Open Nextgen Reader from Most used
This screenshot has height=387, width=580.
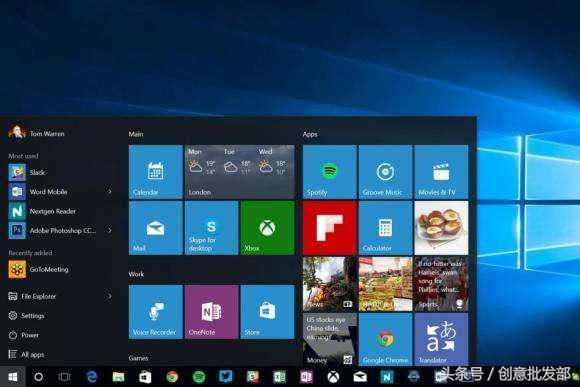coord(59,211)
